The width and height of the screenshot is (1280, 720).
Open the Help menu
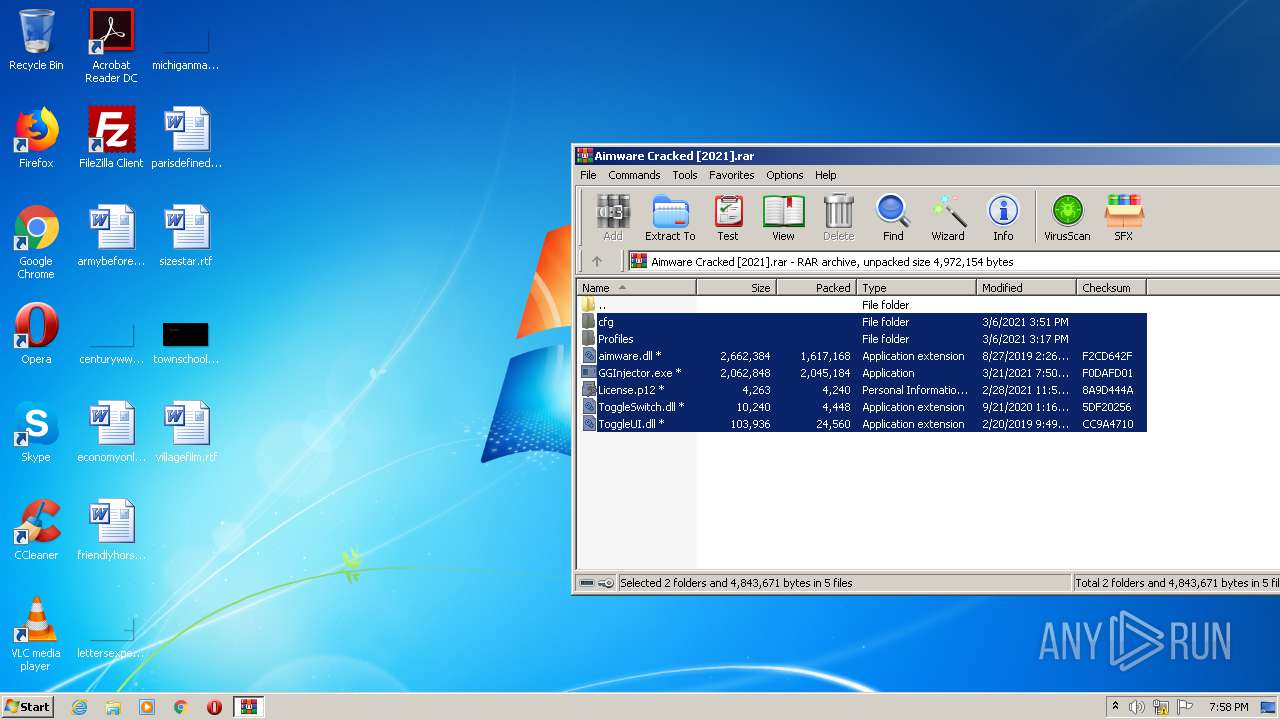click(x=826, y=175)
